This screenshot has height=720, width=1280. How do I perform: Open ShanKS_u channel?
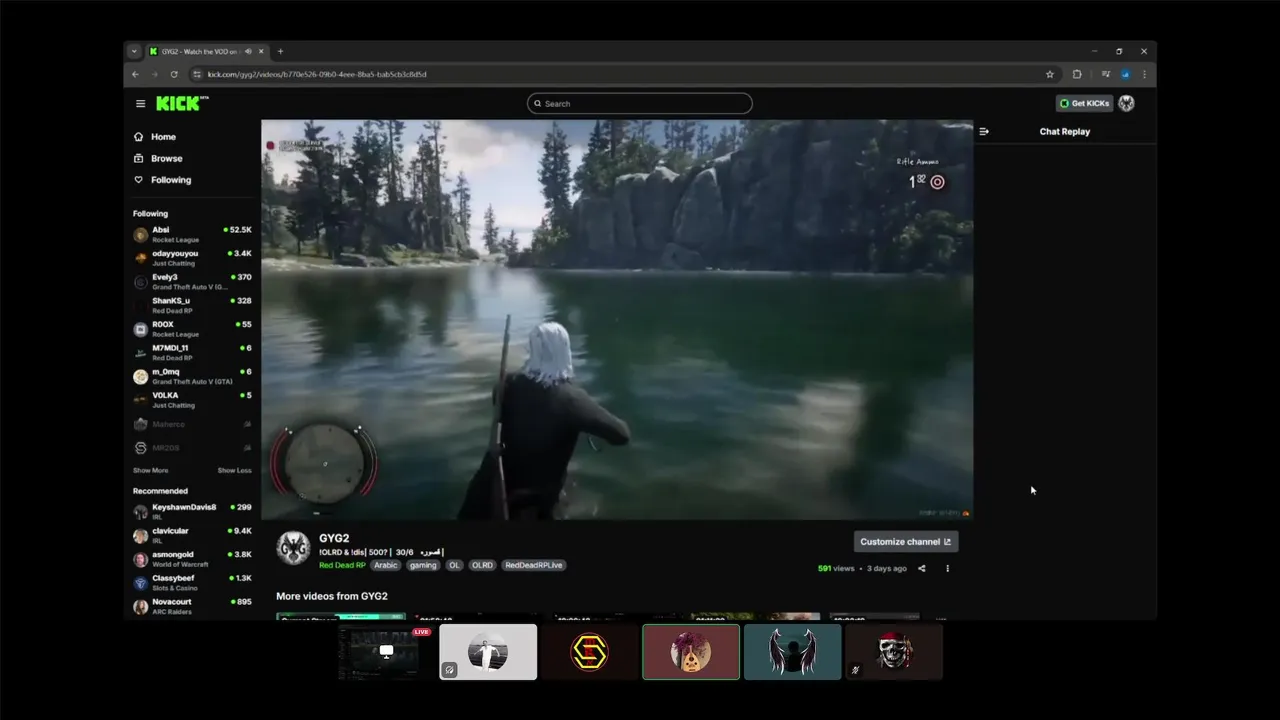coord(192,305)
